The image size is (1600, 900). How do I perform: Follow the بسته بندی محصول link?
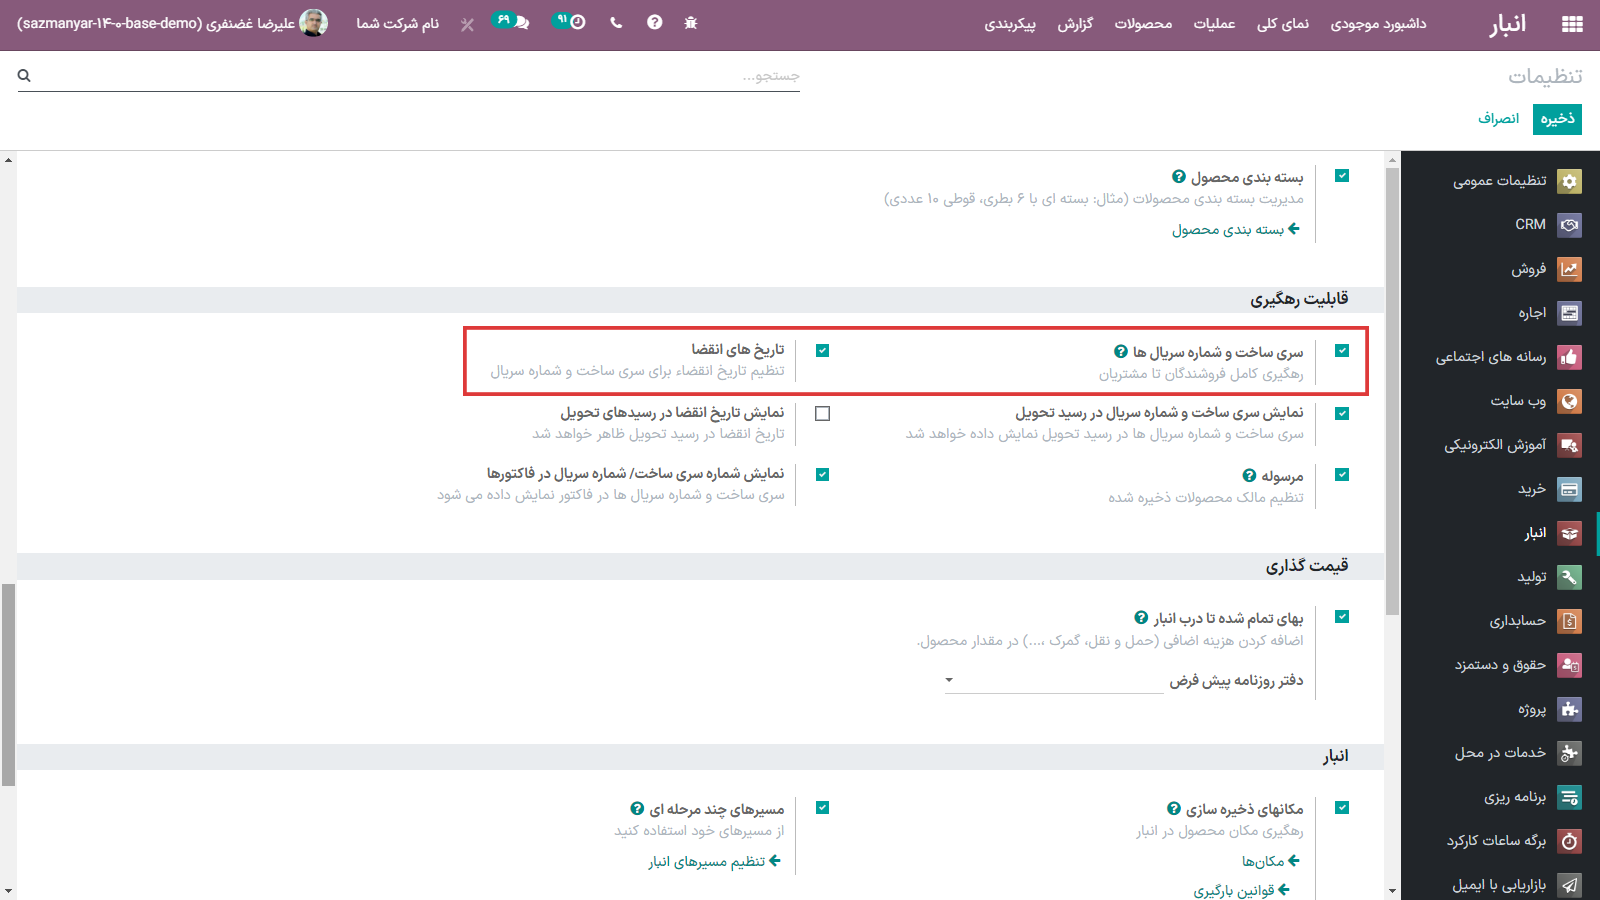(x=1235, y=230)
